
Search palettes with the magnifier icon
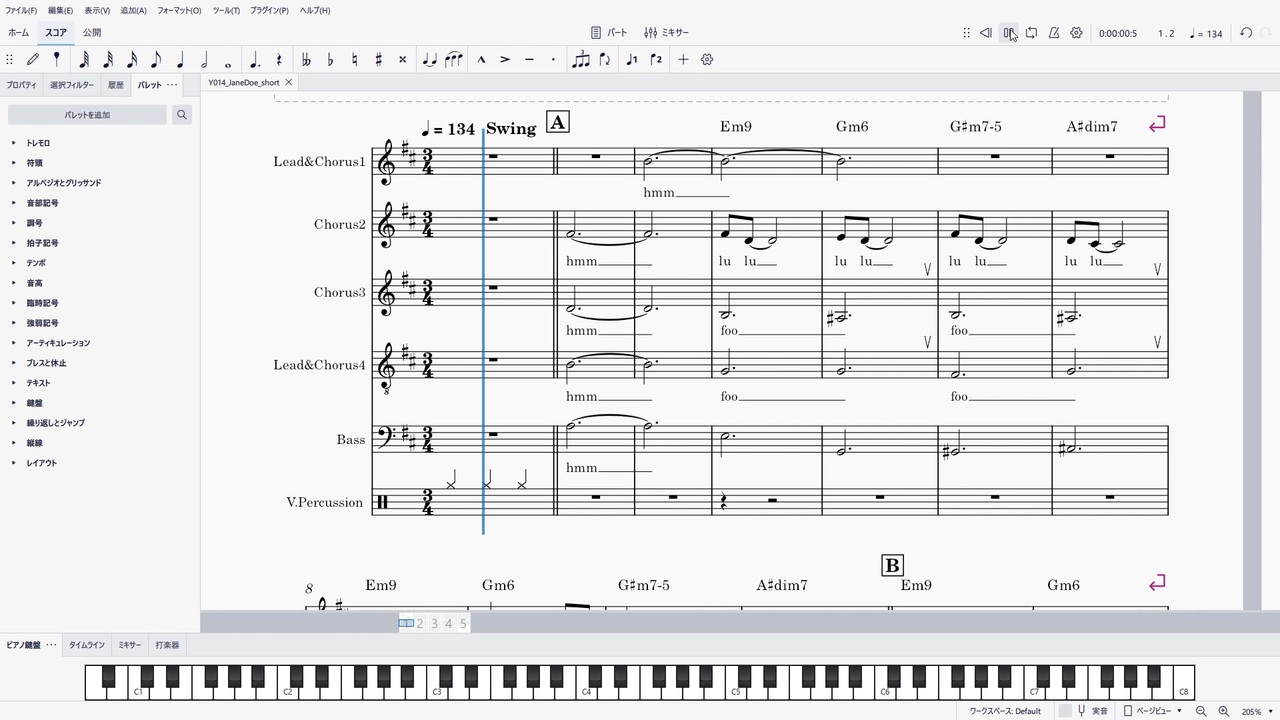[182, 115]
